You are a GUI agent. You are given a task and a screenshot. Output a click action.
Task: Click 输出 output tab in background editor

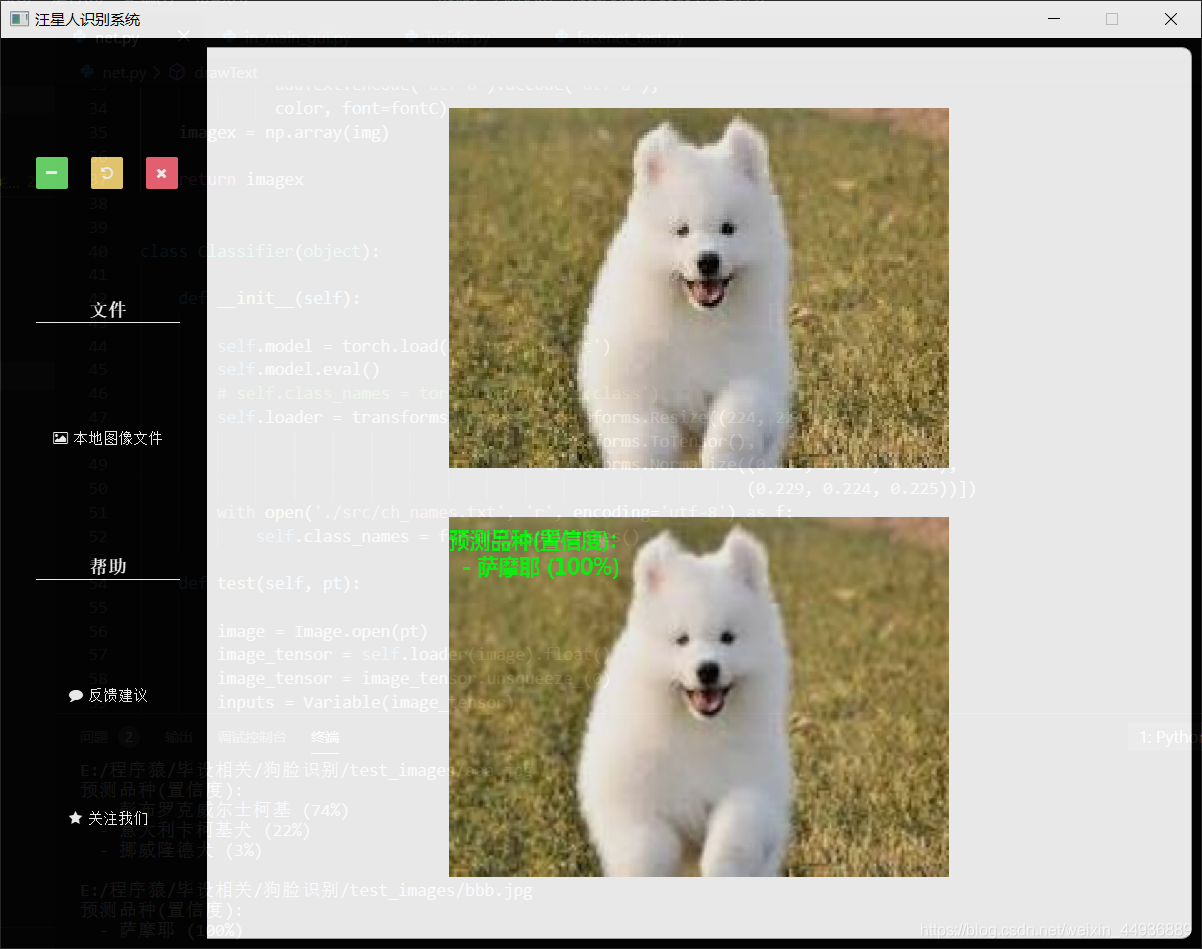point(179,737)
